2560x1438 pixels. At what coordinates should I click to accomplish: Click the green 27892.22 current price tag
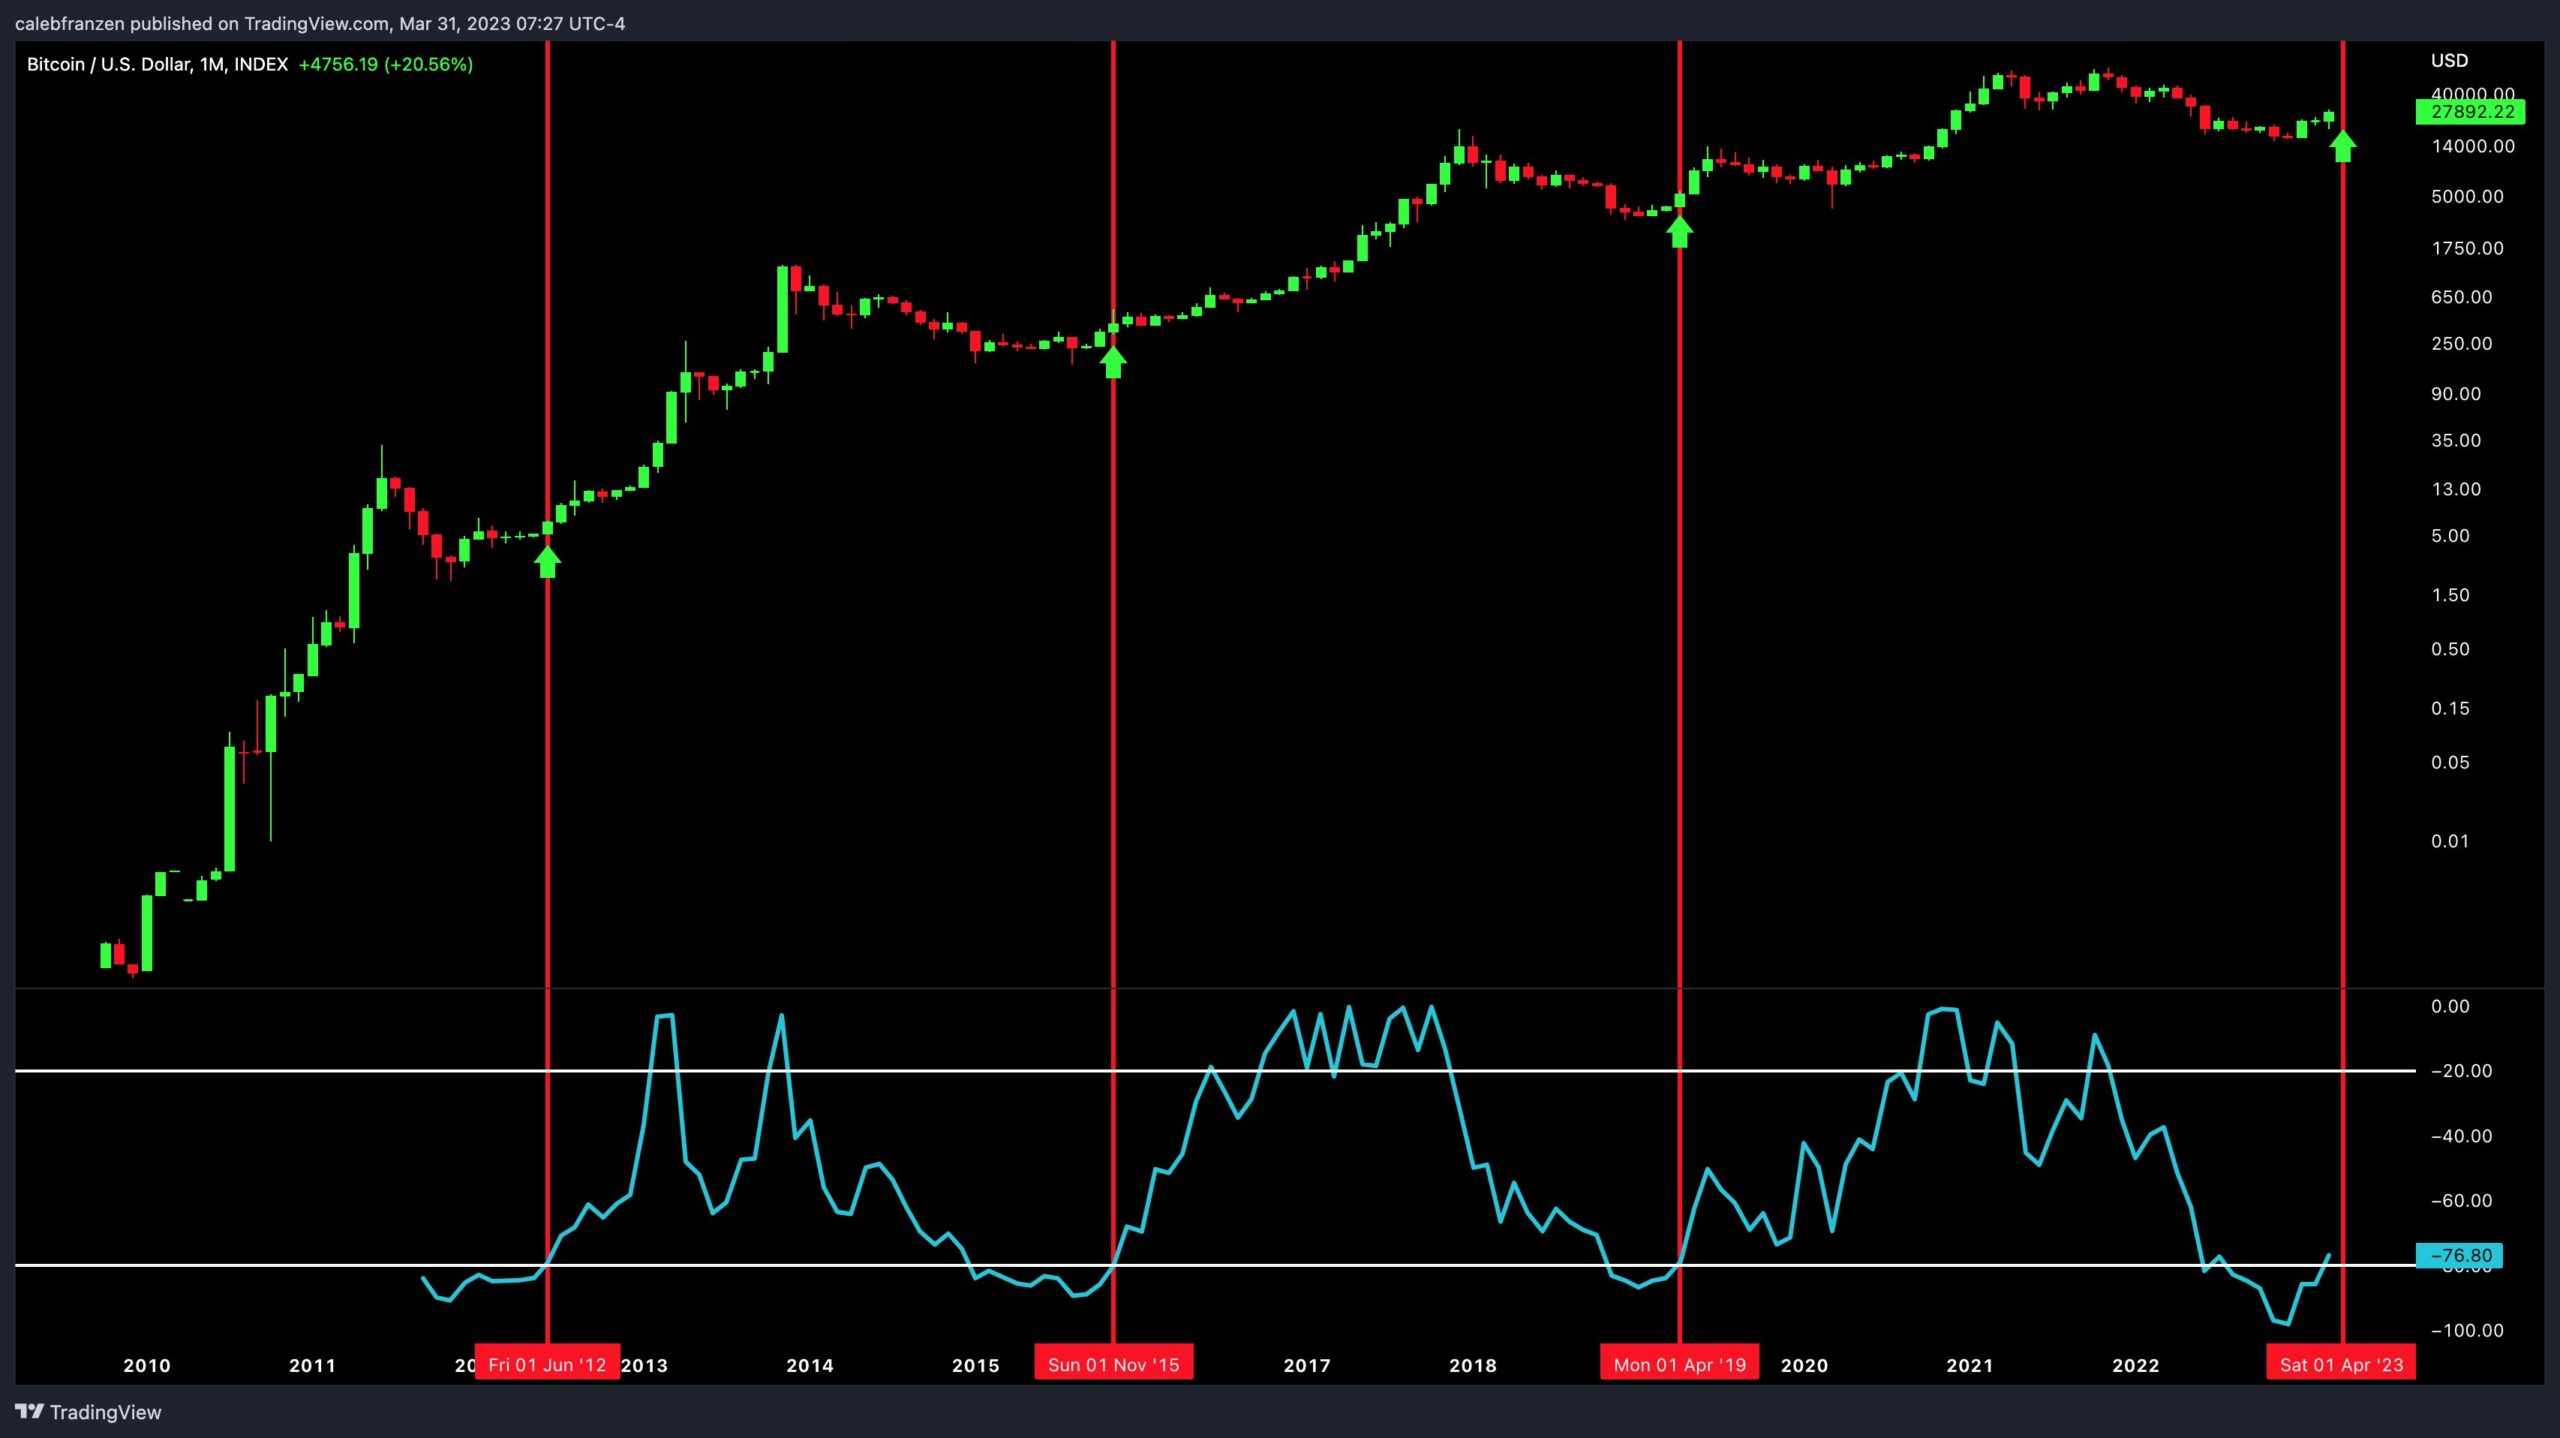[x=2471, y=112]
